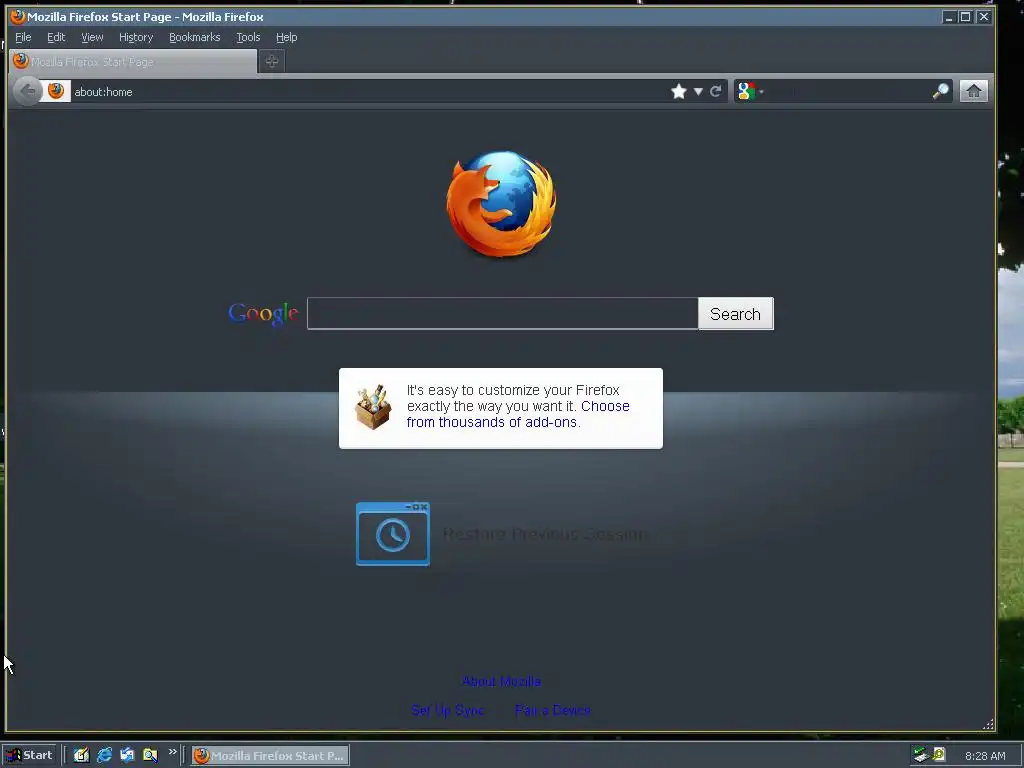Open the About Mozilla link
Viewport: 1024px width, 768px height.
pyautogui.click(x=502, y=681)
